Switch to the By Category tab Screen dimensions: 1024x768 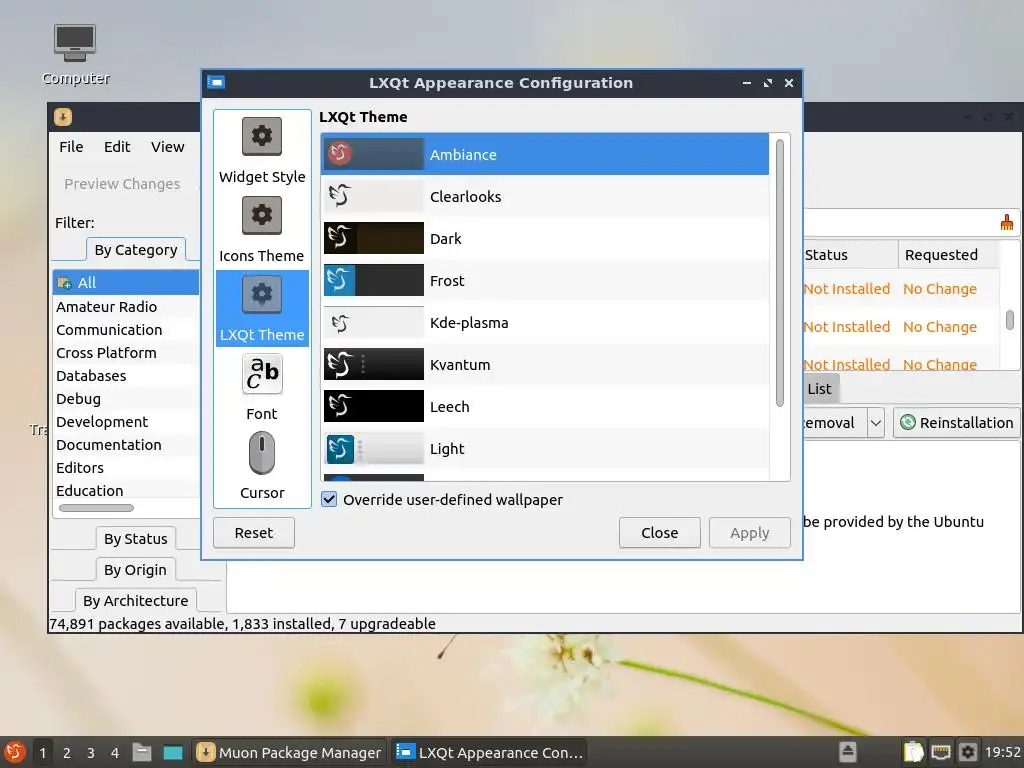click(x=136, y=250)
